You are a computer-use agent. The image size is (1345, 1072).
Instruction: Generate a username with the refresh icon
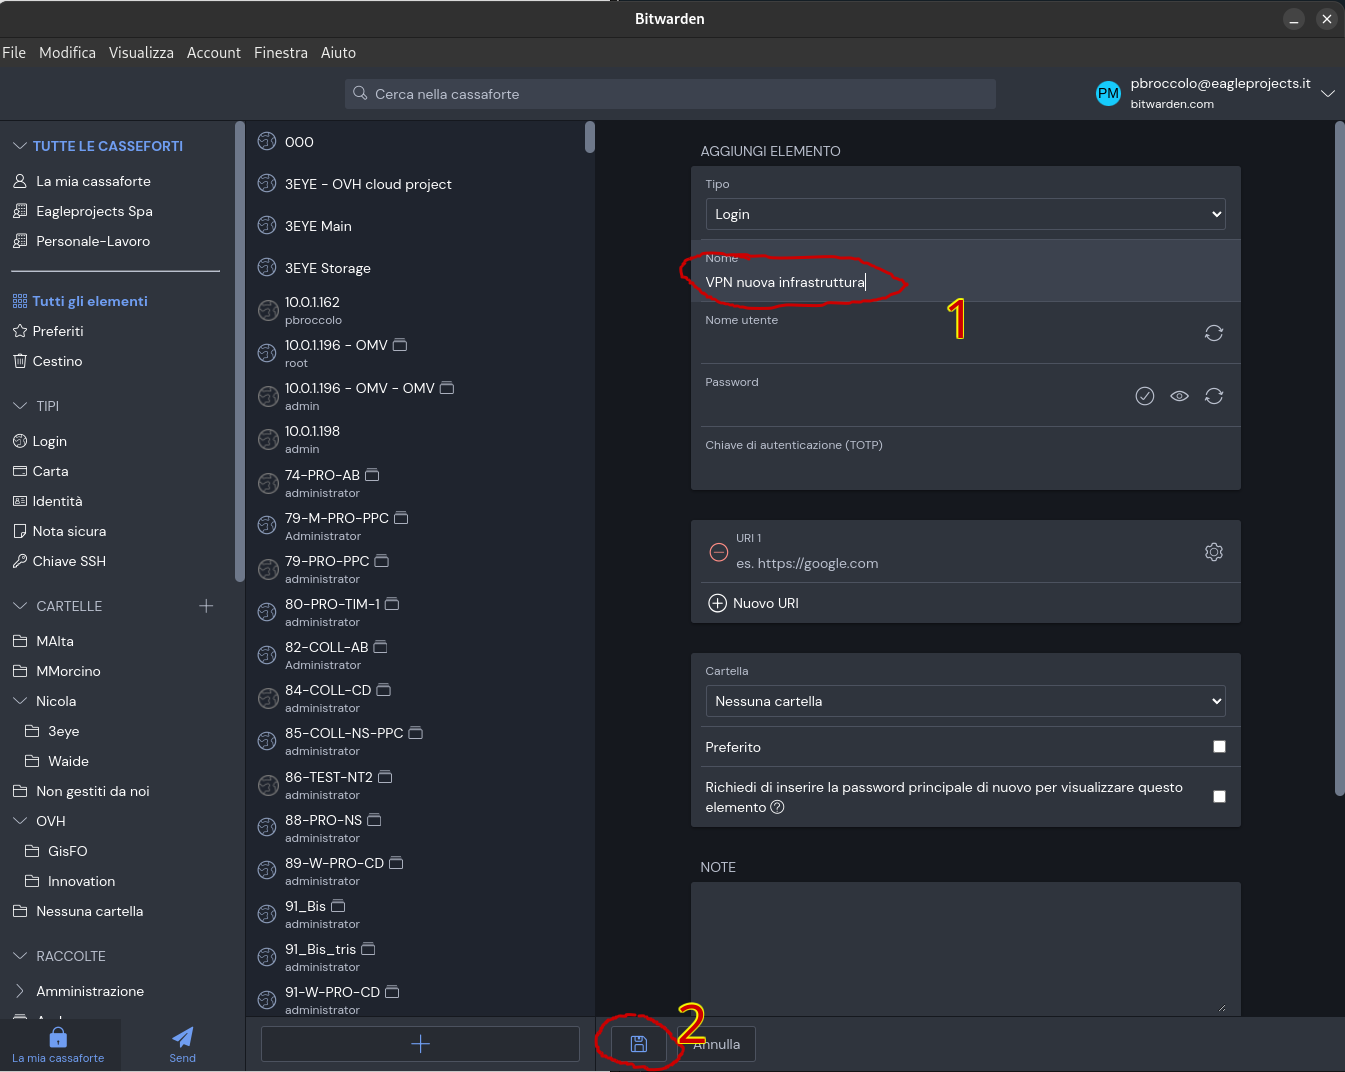1213,333
